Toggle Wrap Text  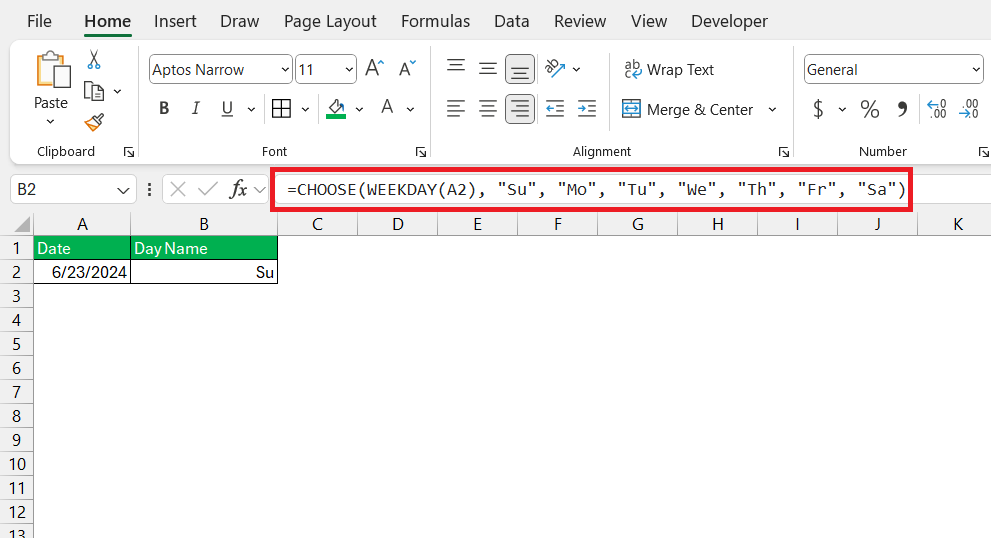[x=669, y=70]
